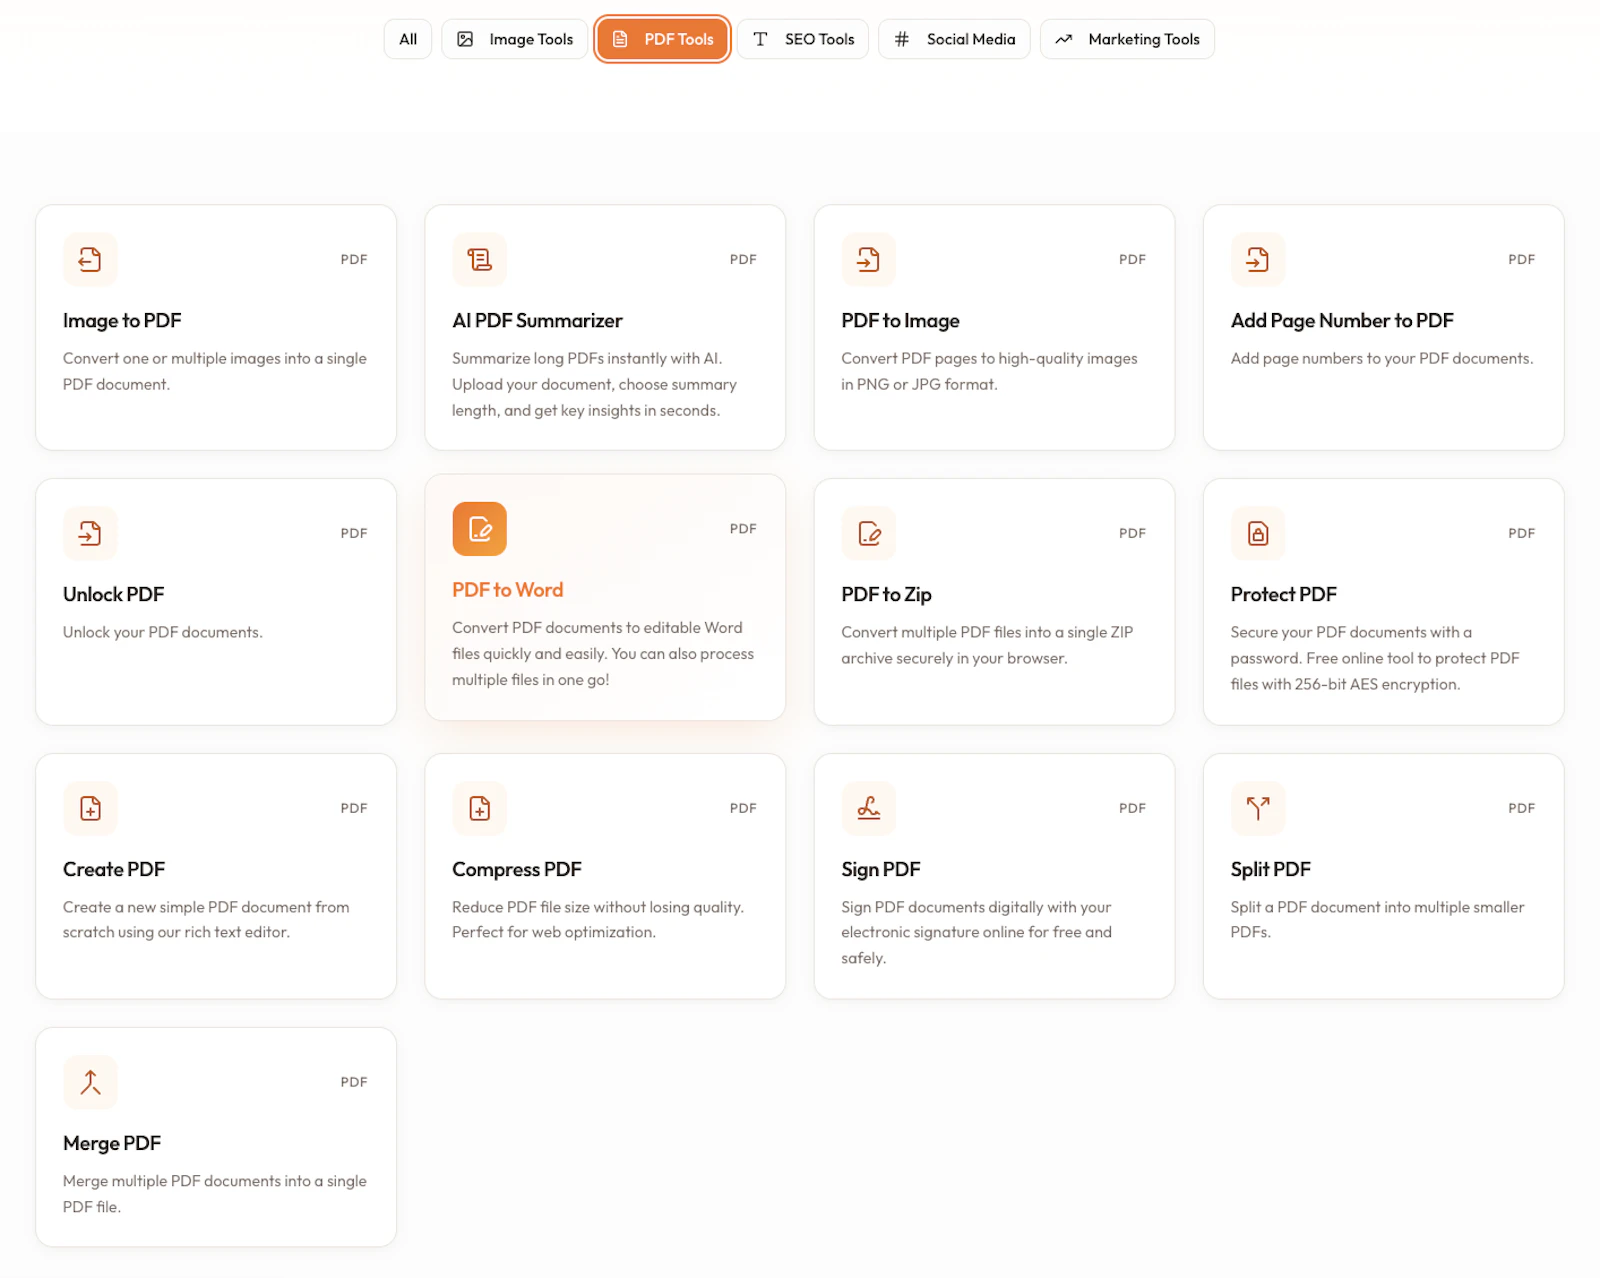This screenshot has height=1278, width=1600.
Task: Click the Protect PDF lock icon
Action: (x=1258, y=533)
